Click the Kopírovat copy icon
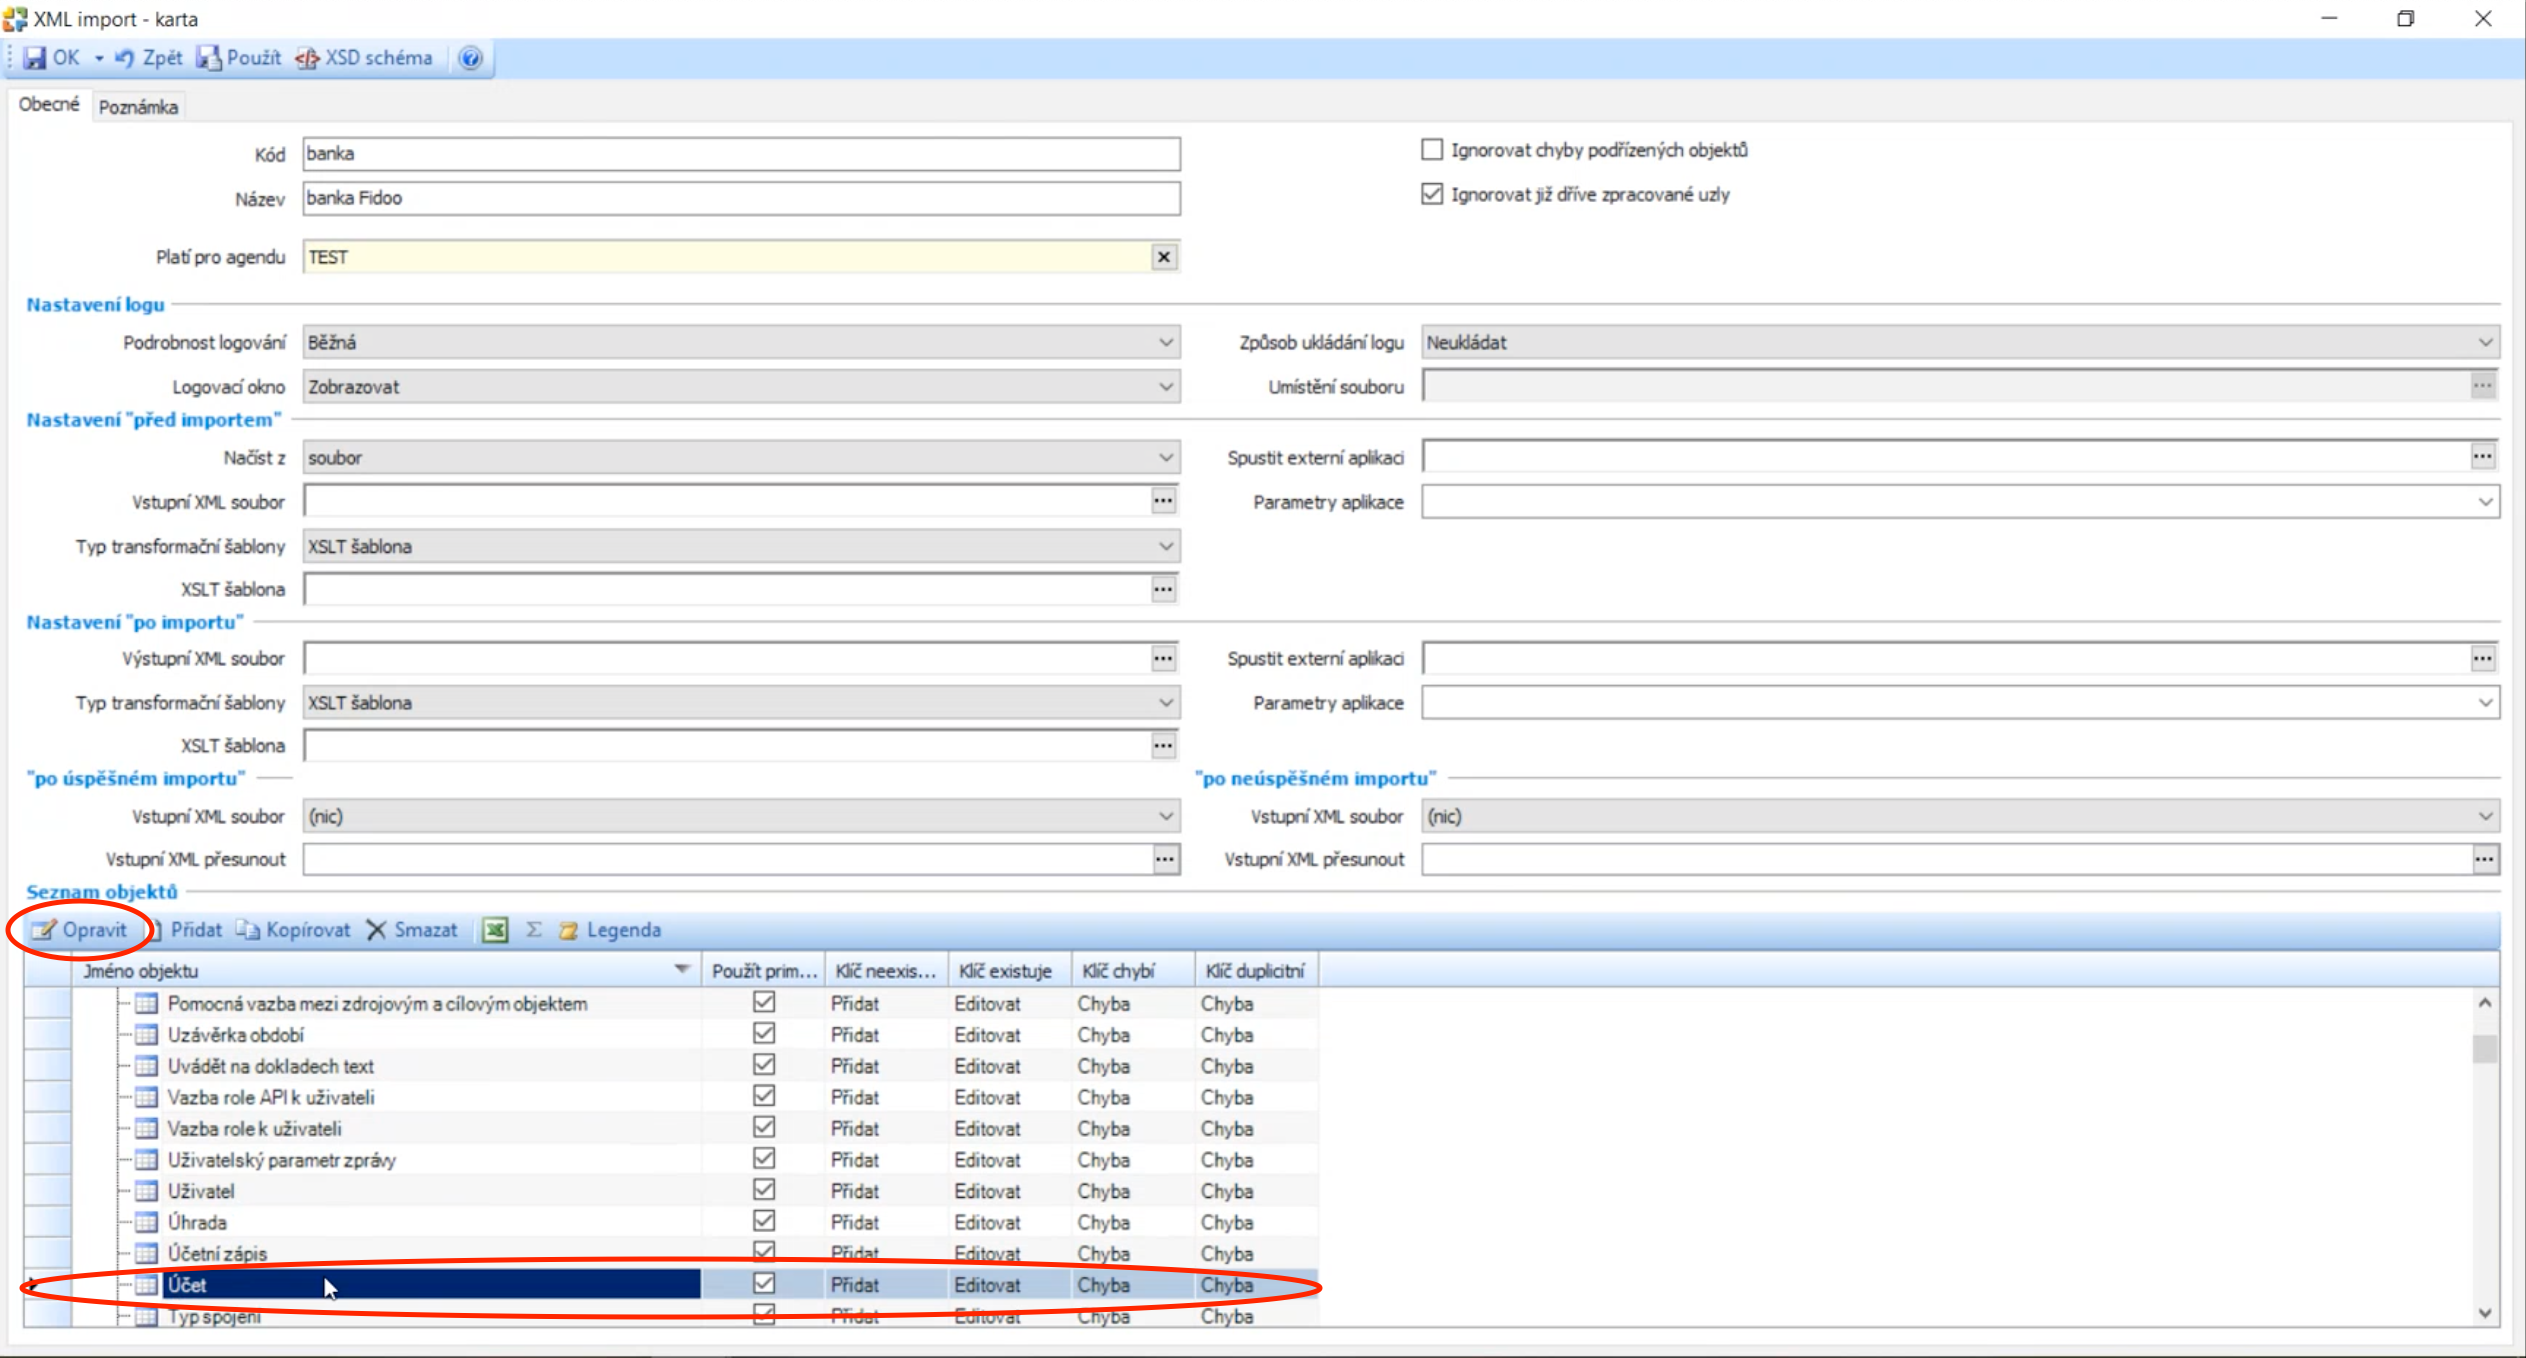This screenshot has width=2526, height=1358. tap(248, 930)
